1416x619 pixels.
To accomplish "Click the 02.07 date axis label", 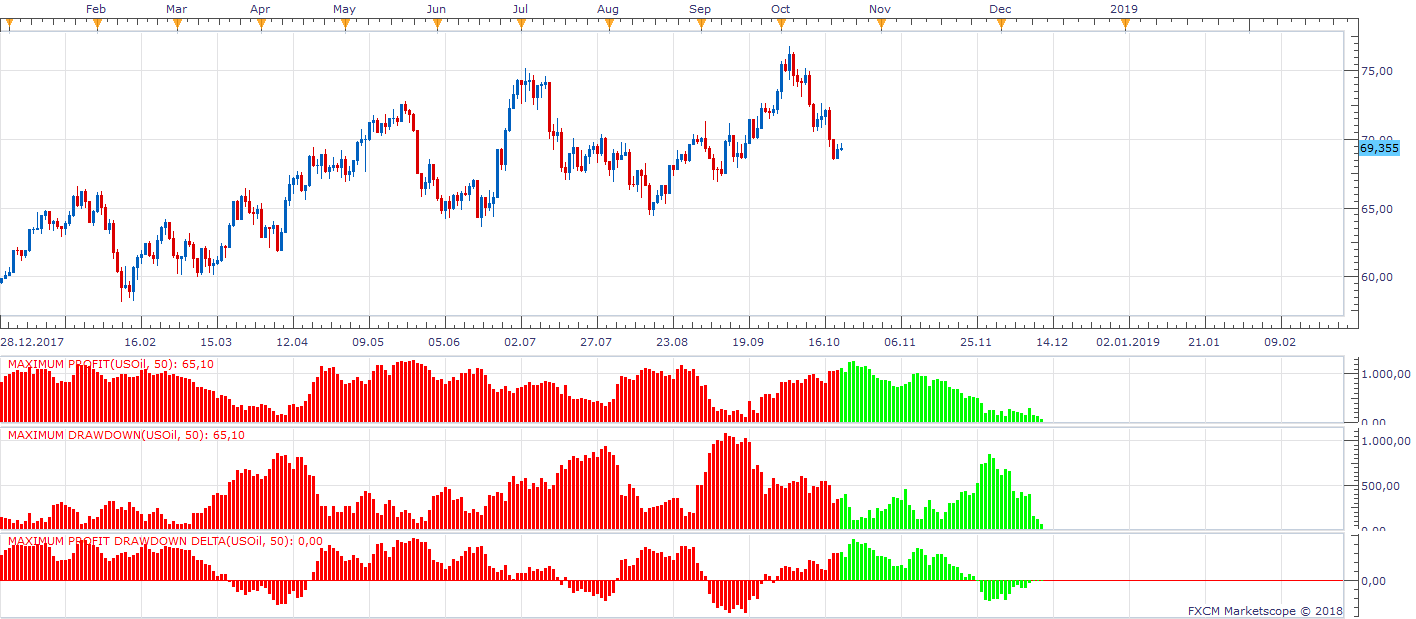I will (x=520, y=342).
